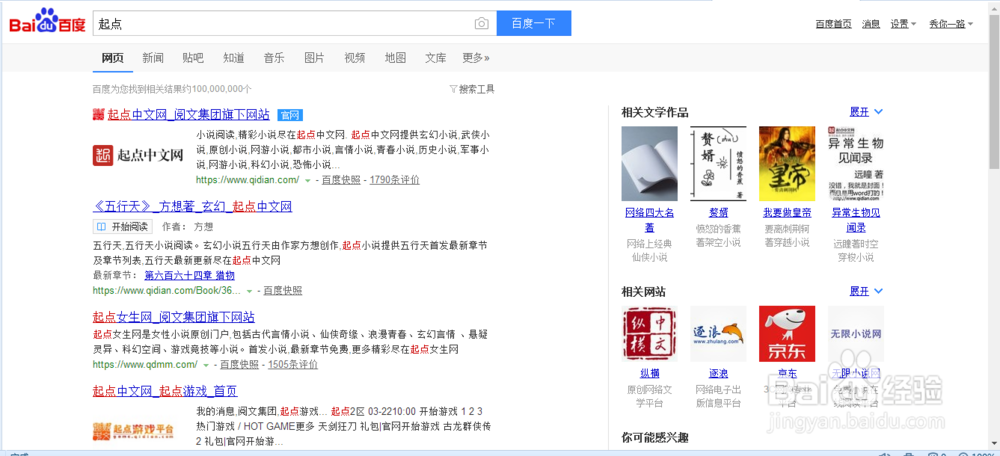Open 起点女生网_阅文集团旗下网站 result
The height and width of the screenshot is (456, 1000).
pyautogui.click(x=174, y=317)
